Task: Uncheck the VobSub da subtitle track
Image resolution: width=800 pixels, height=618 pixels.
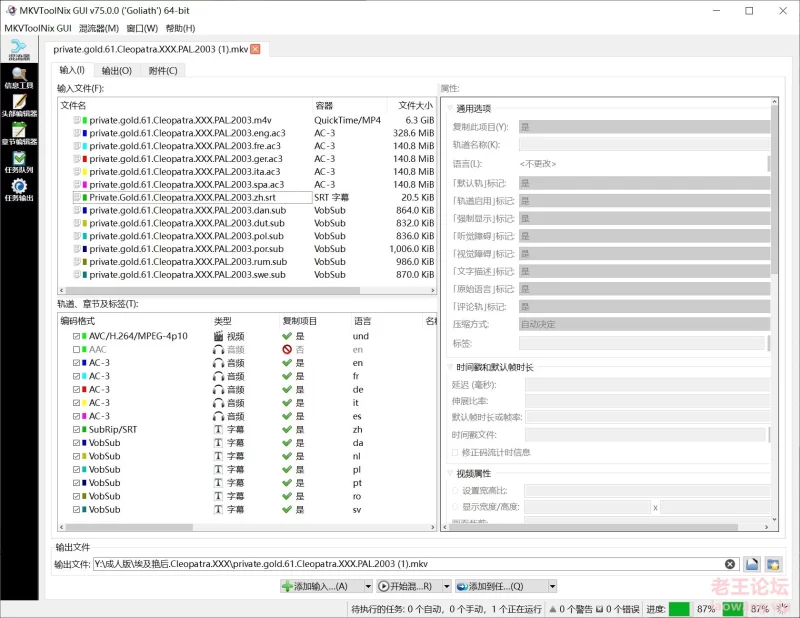Action: click(77, 442)
